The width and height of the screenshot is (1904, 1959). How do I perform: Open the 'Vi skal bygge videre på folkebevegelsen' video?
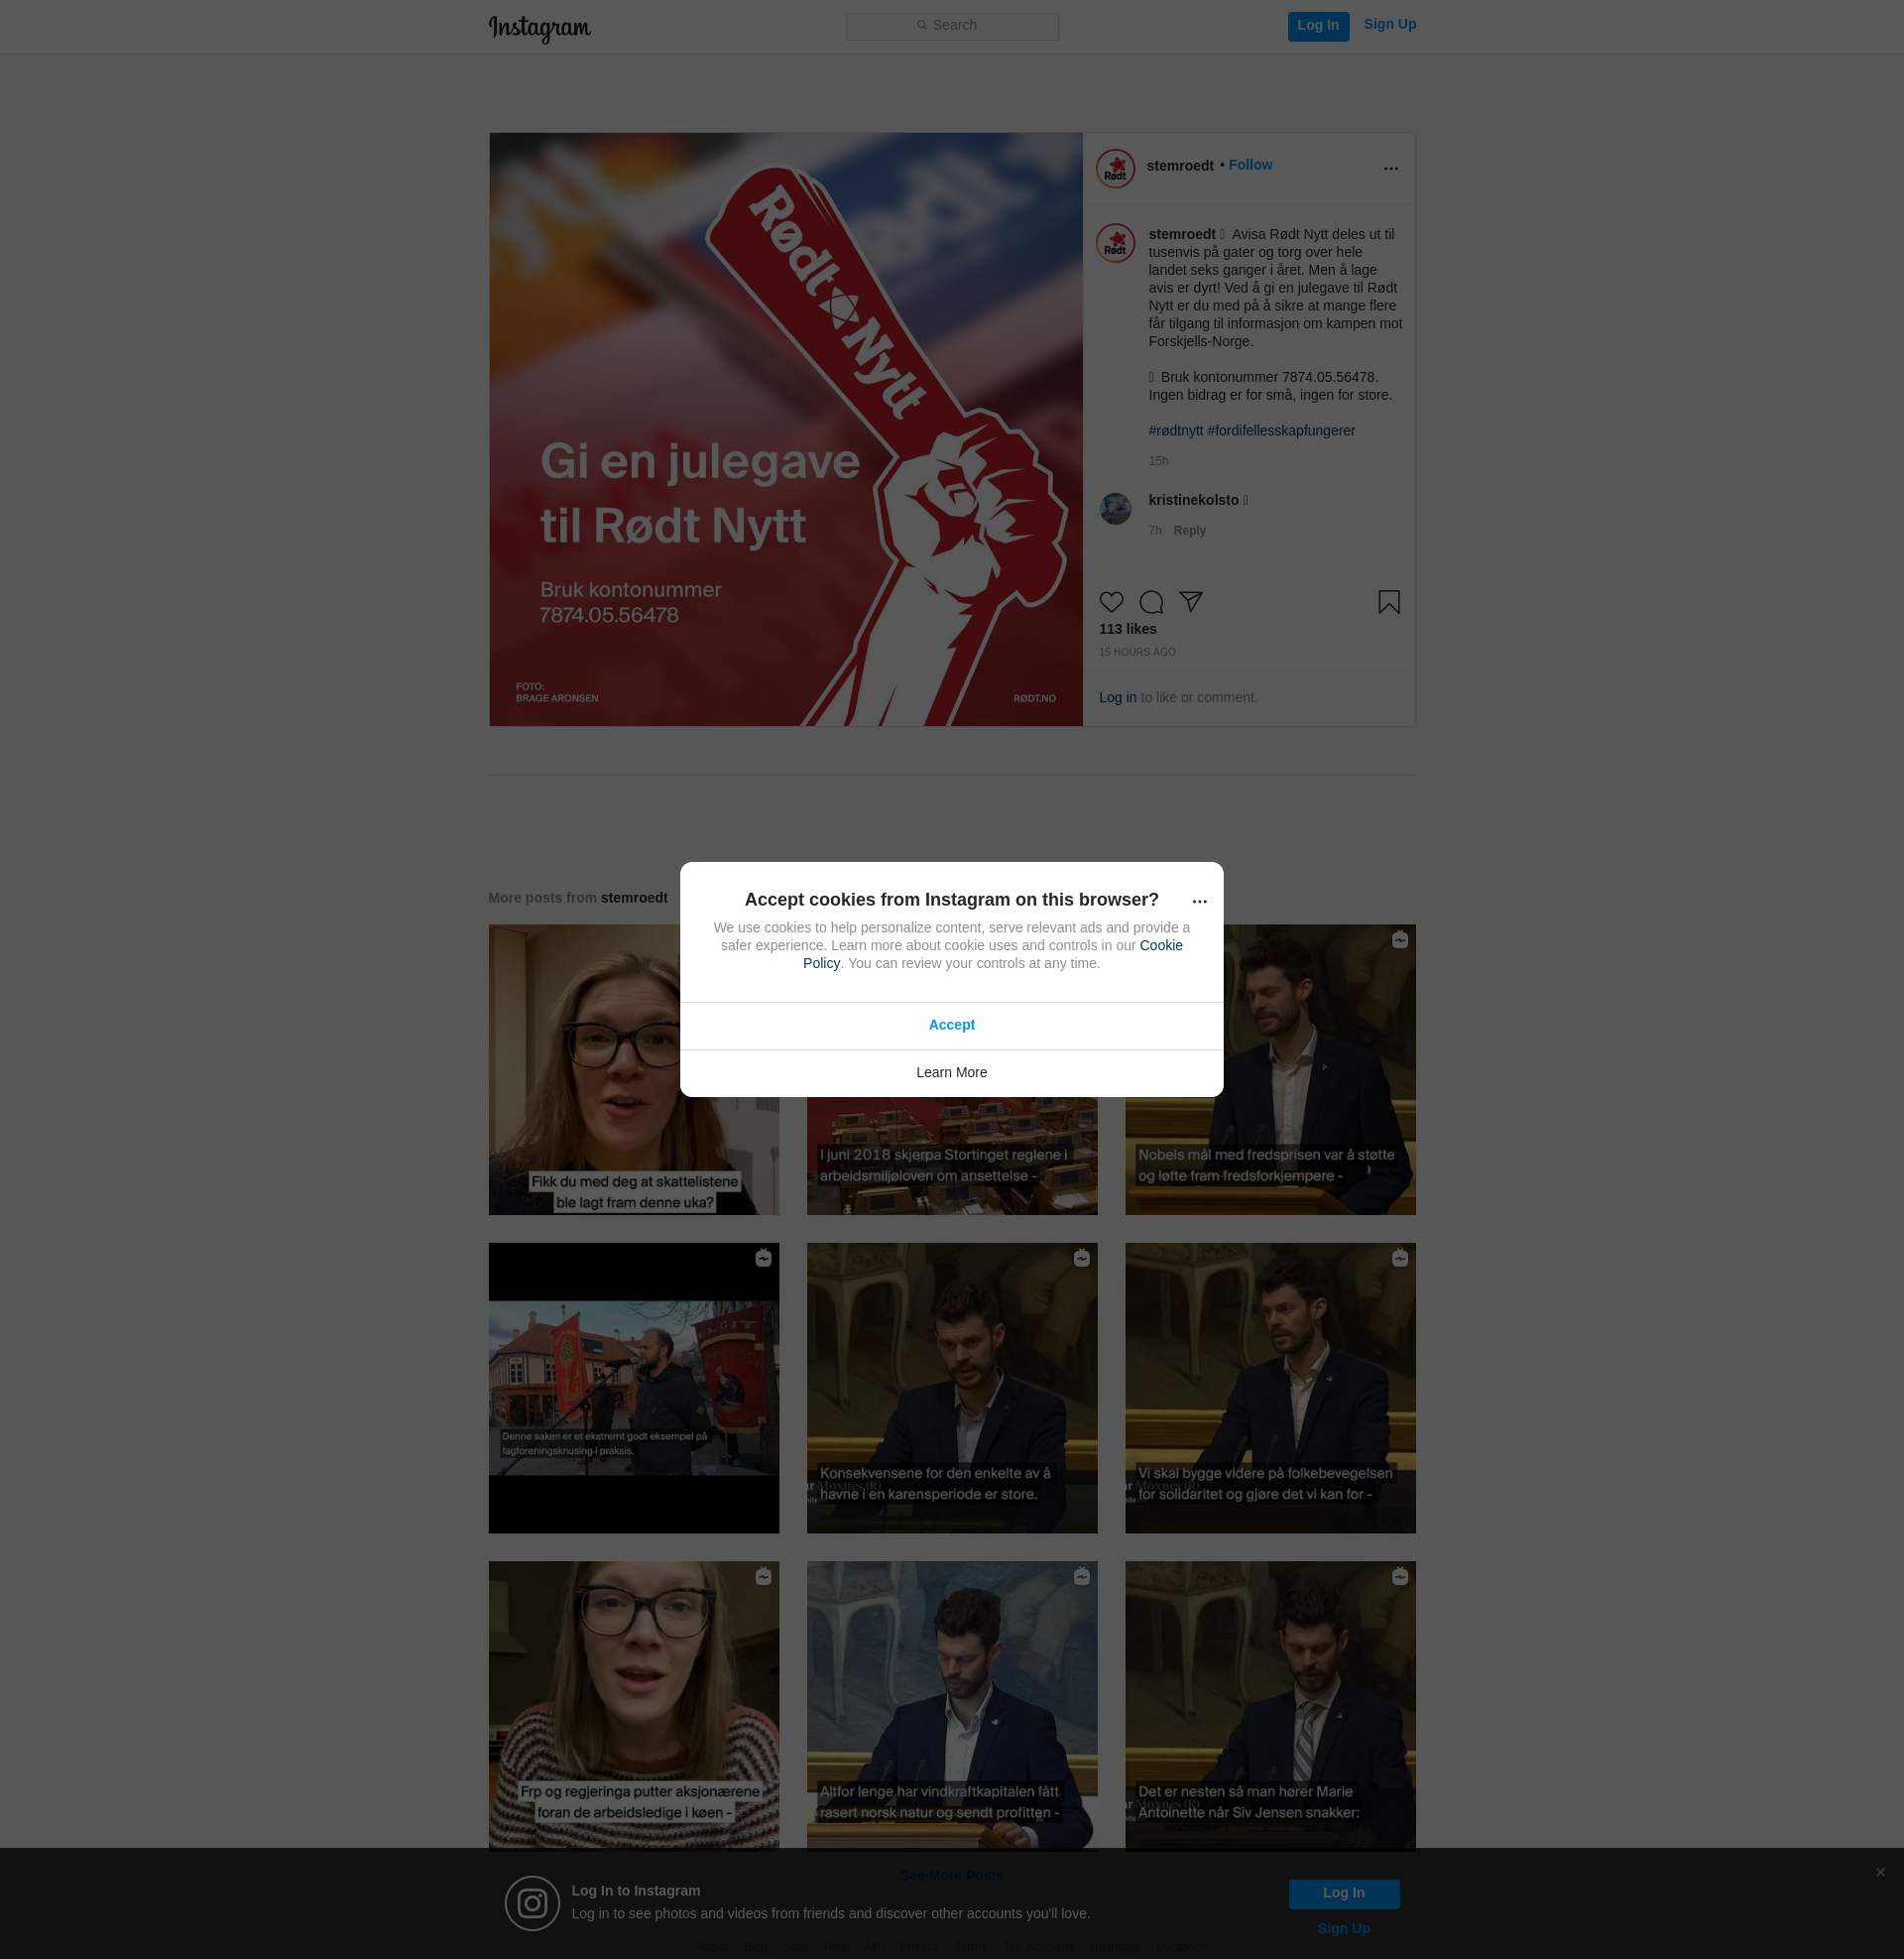tap(1270, 1388)
